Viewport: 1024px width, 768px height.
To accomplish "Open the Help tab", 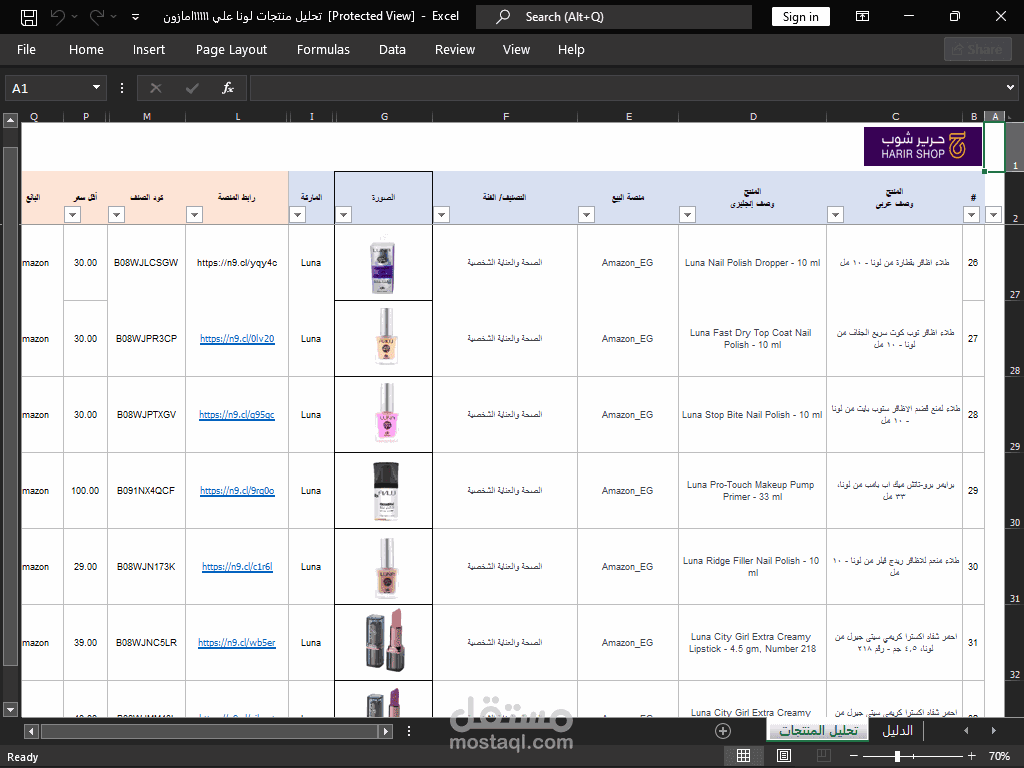I will click(571, 50).
